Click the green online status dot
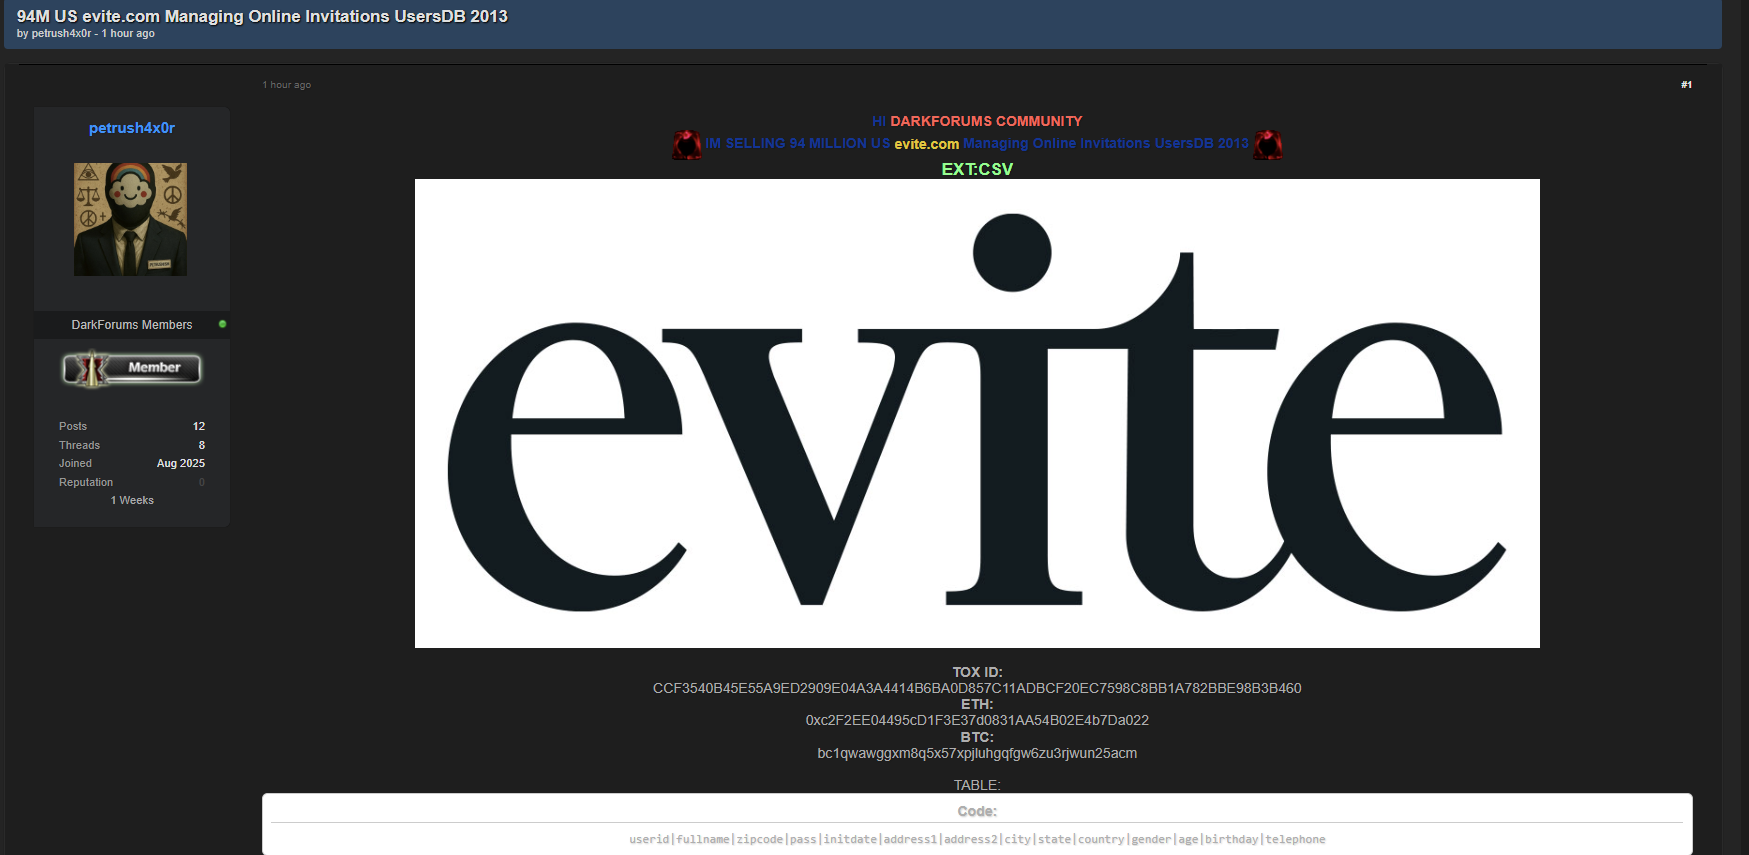 point(222,324)
